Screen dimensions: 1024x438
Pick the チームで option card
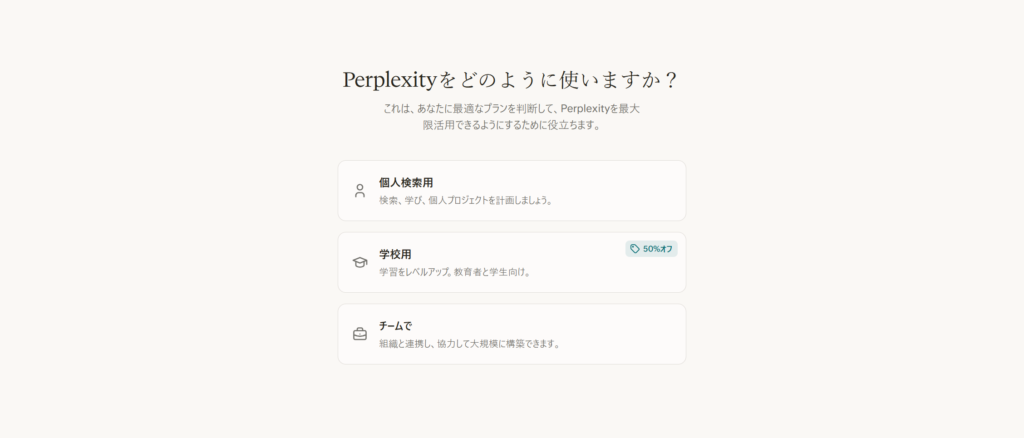pos(511,334)
